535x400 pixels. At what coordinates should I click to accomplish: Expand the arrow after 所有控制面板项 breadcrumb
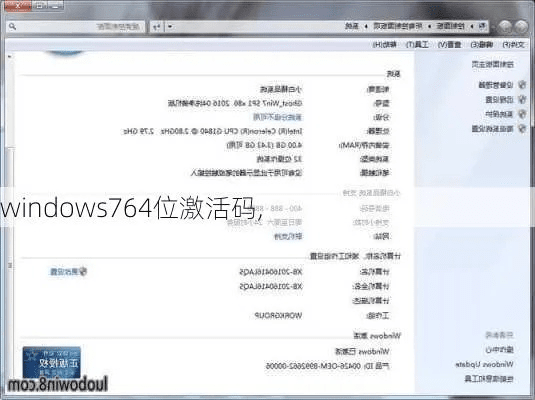coord(366,26)
